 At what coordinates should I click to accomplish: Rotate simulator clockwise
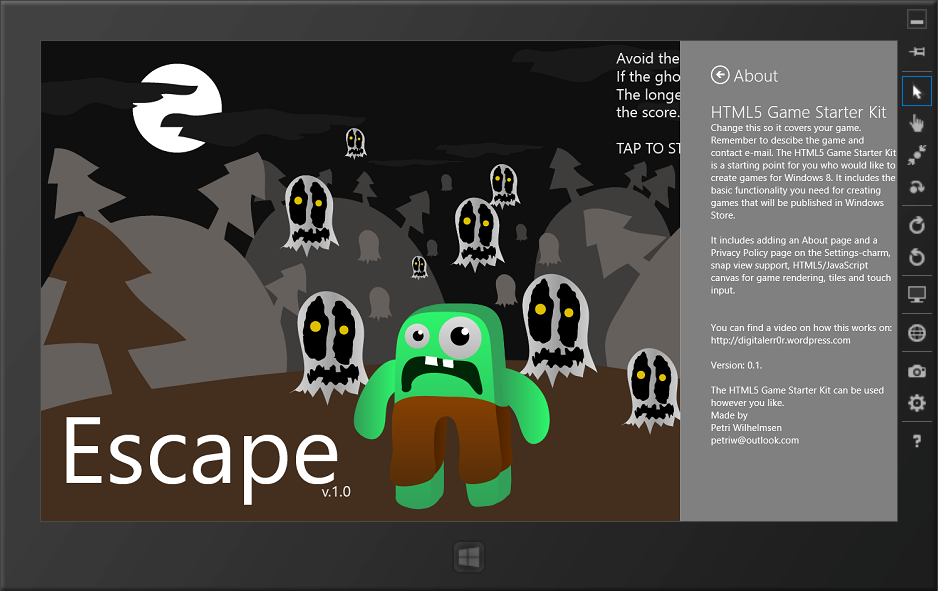916,226
